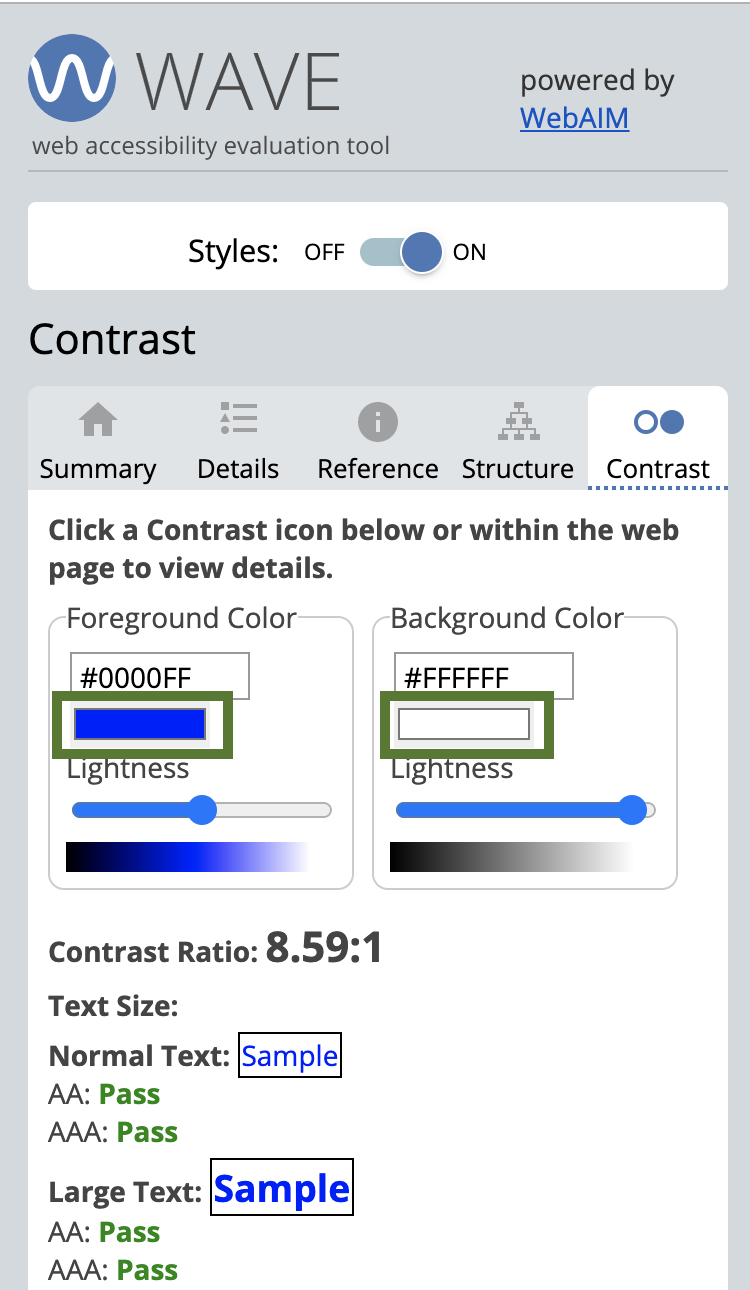The width and height of the screenshot is (750, 1290).
Task: Select the Details list icon
Action: coord(238,419)
